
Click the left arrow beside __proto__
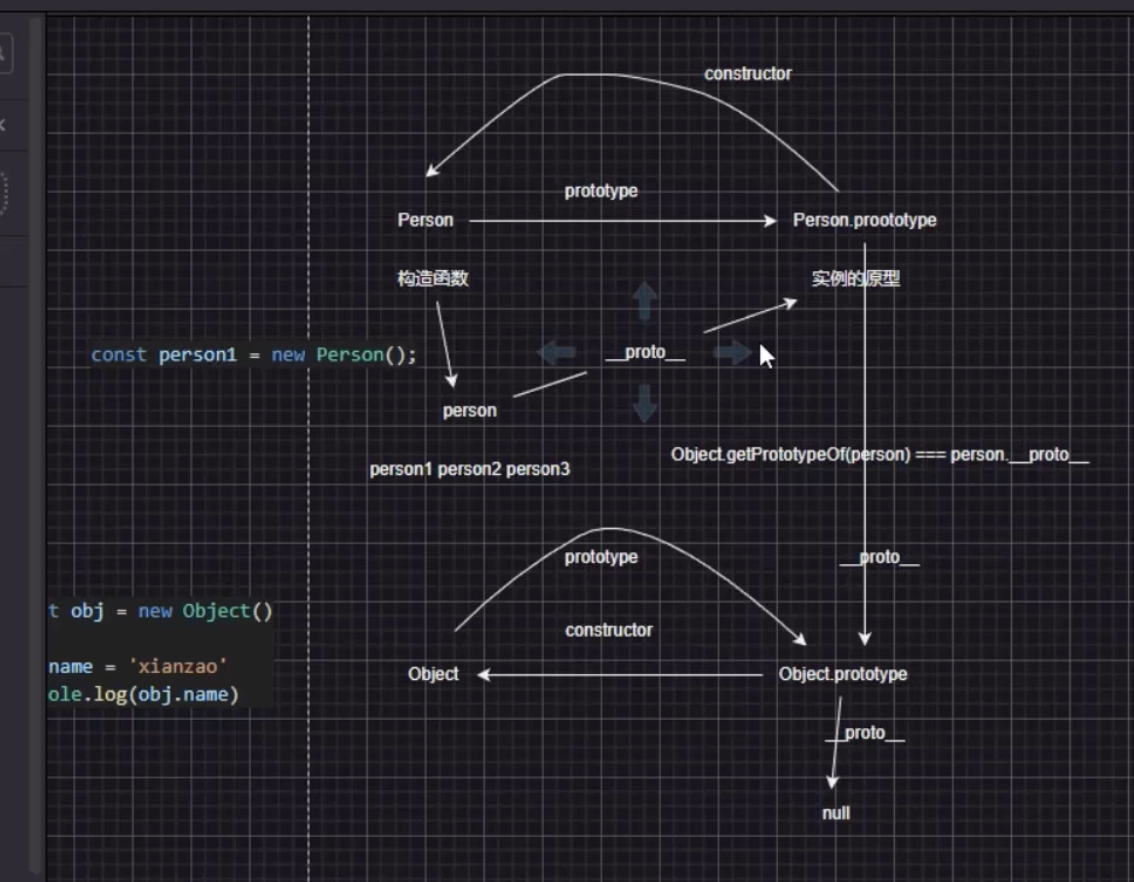click(557, 352)
